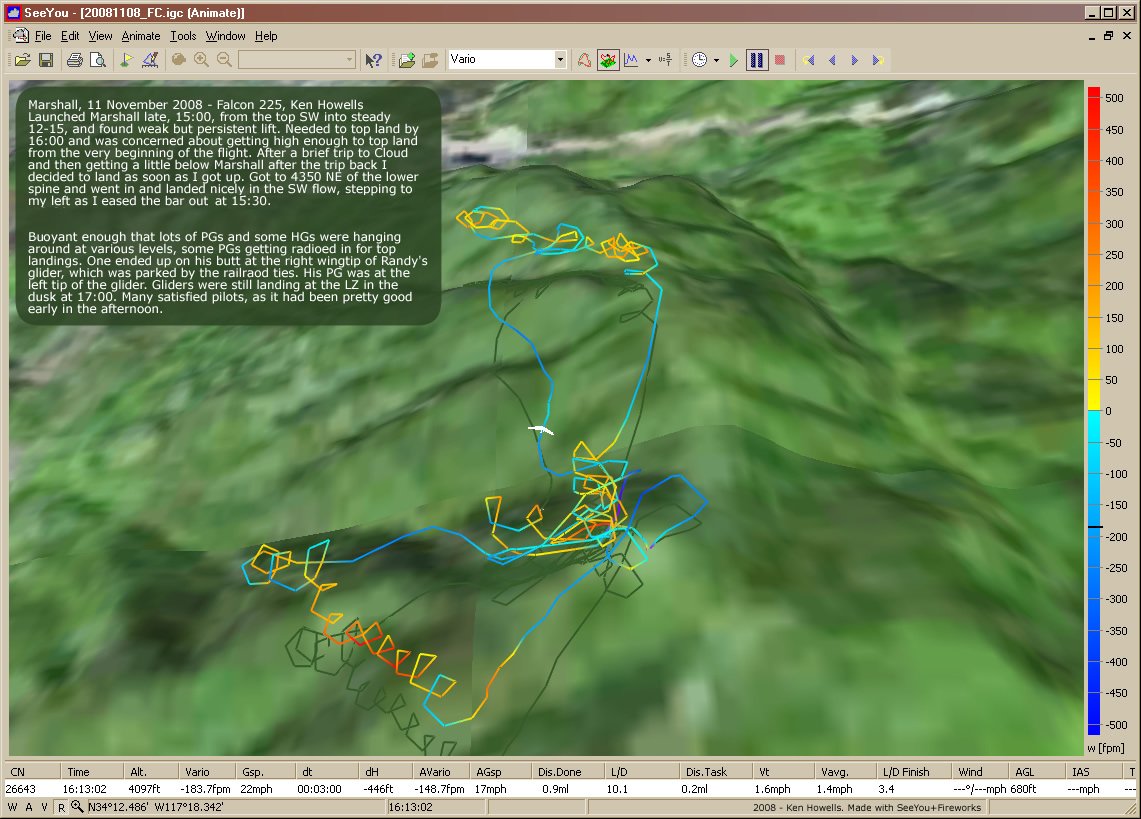1141x819 pixels.
Task: Click the context help arrow icon
Action: [374, 60]
